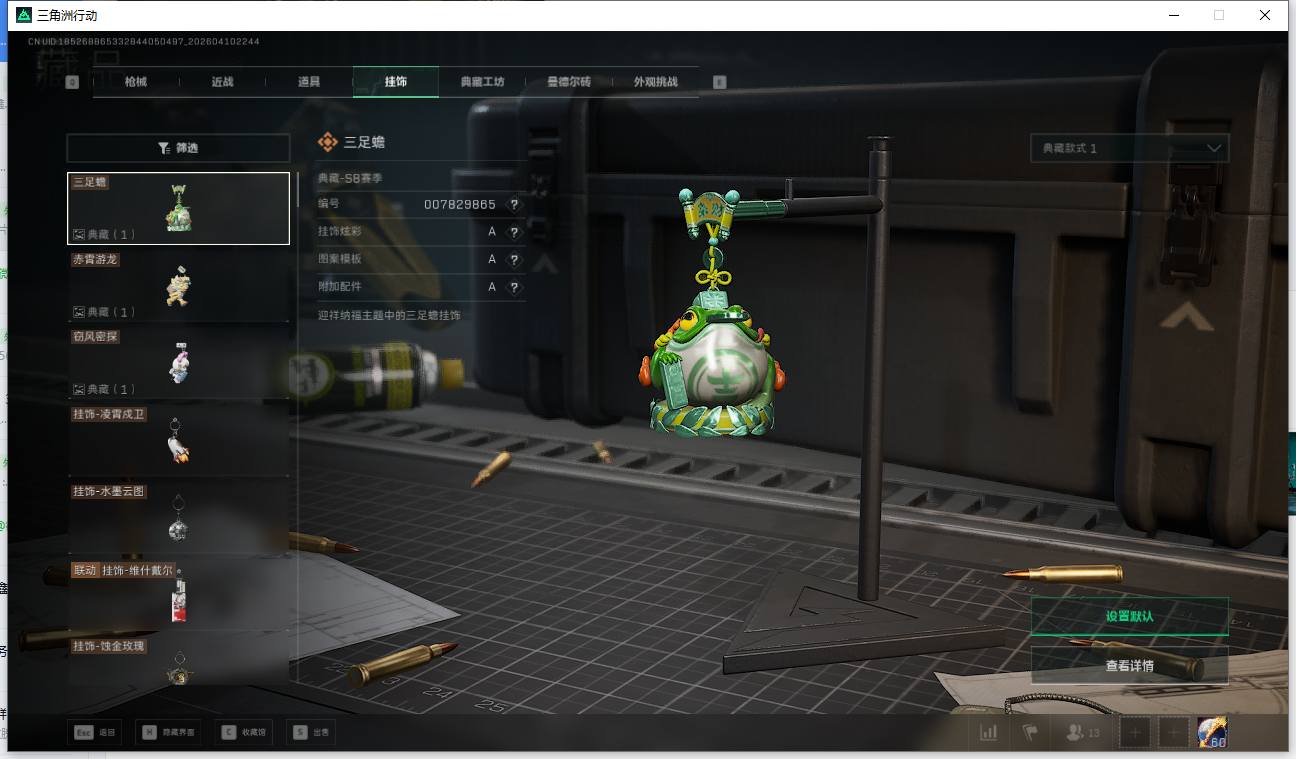The image size is (1296, 759).
Task: Select the 窃风密探 charm in the list
Action: (178, 362)
